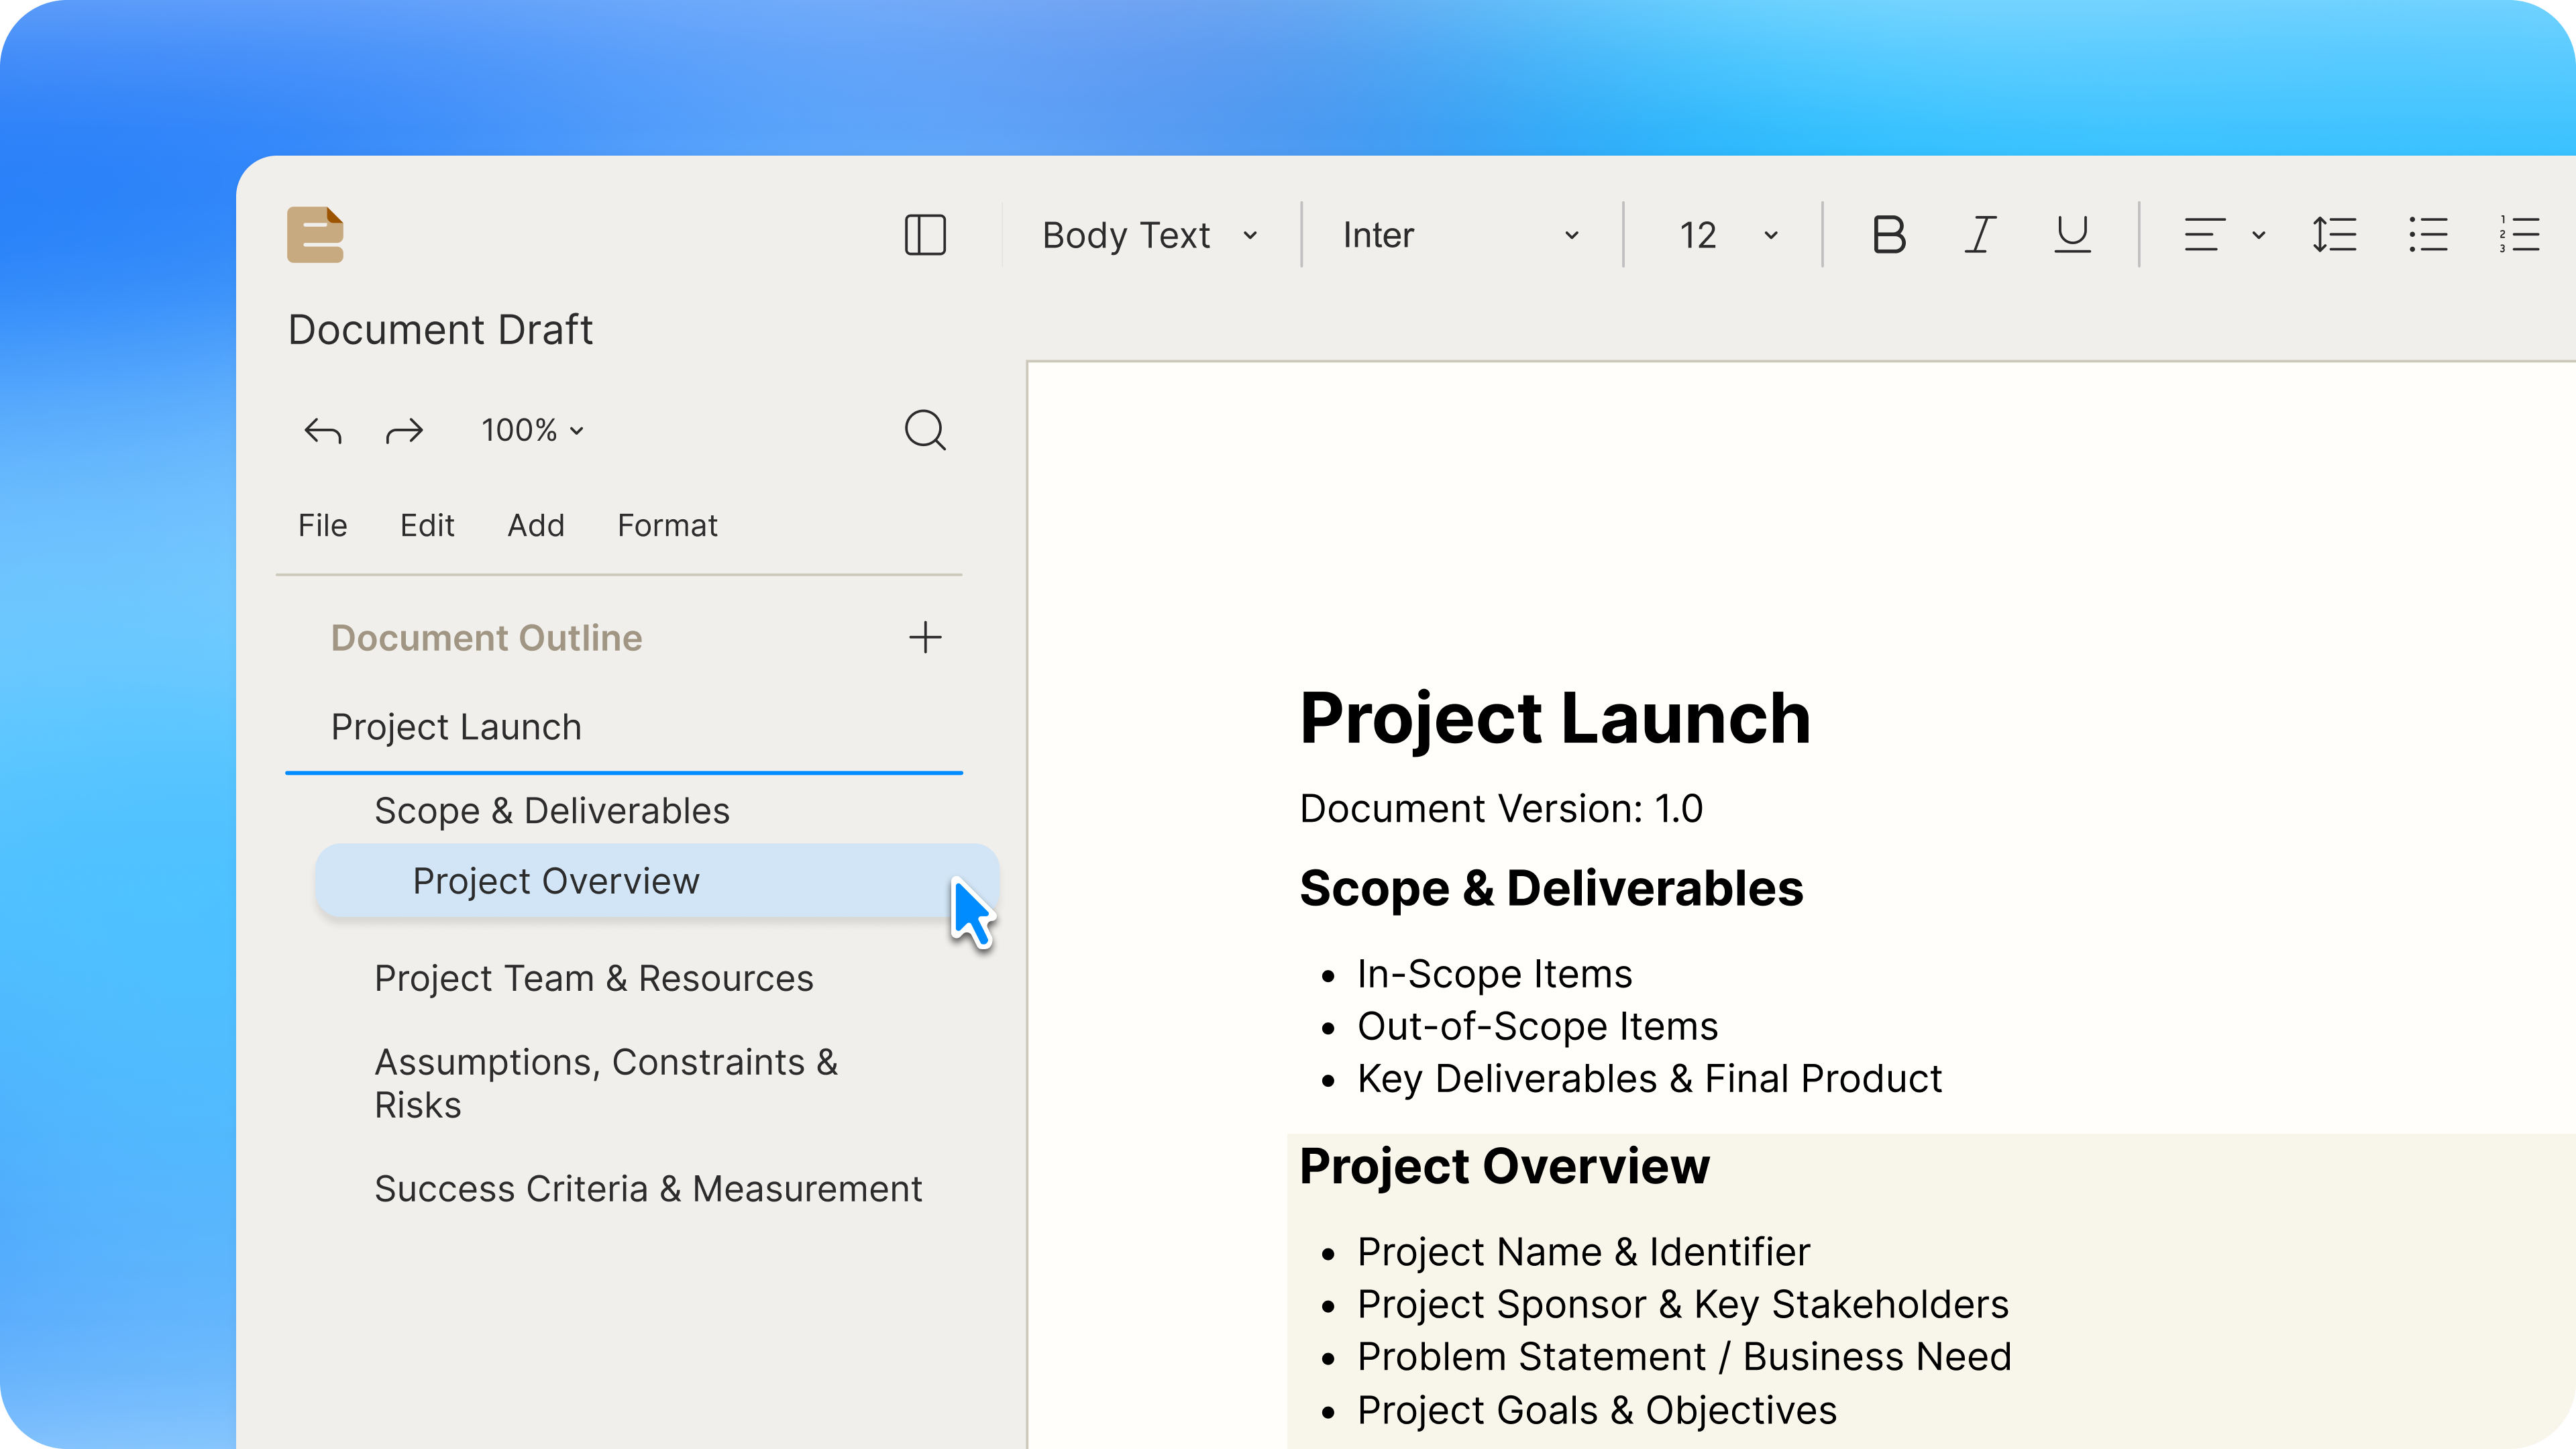Open the search magnifier icon
The width and height of the screenshot is (2576, 1449).
pos(924,431)
